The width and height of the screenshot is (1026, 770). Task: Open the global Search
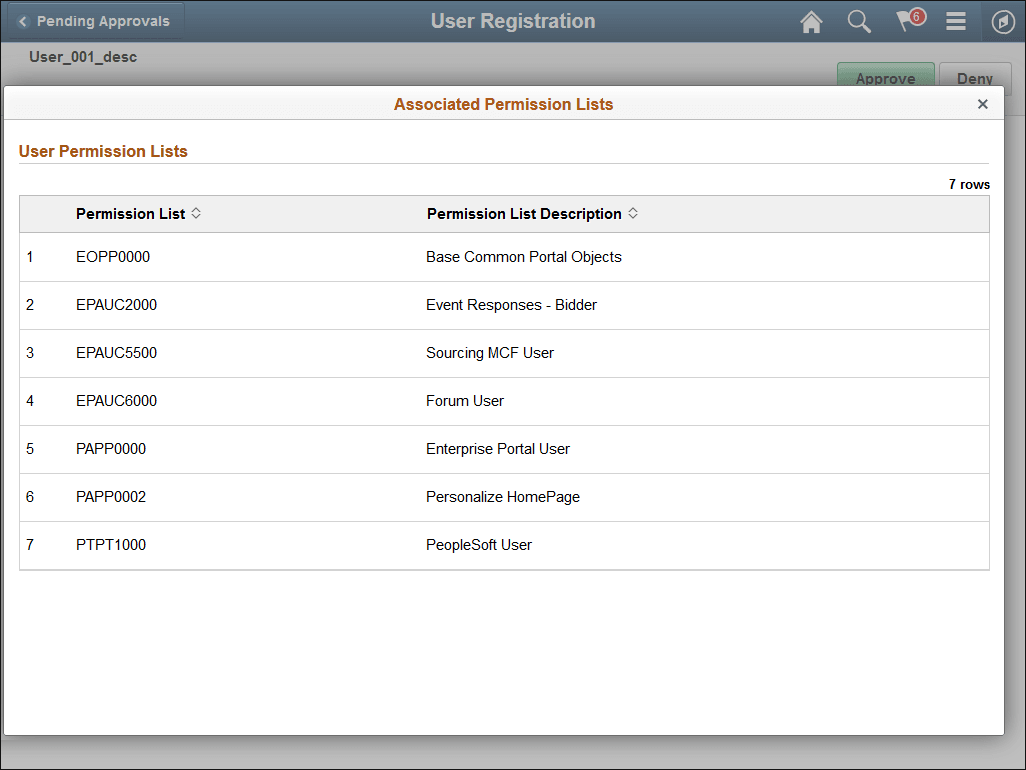point(859,21)
